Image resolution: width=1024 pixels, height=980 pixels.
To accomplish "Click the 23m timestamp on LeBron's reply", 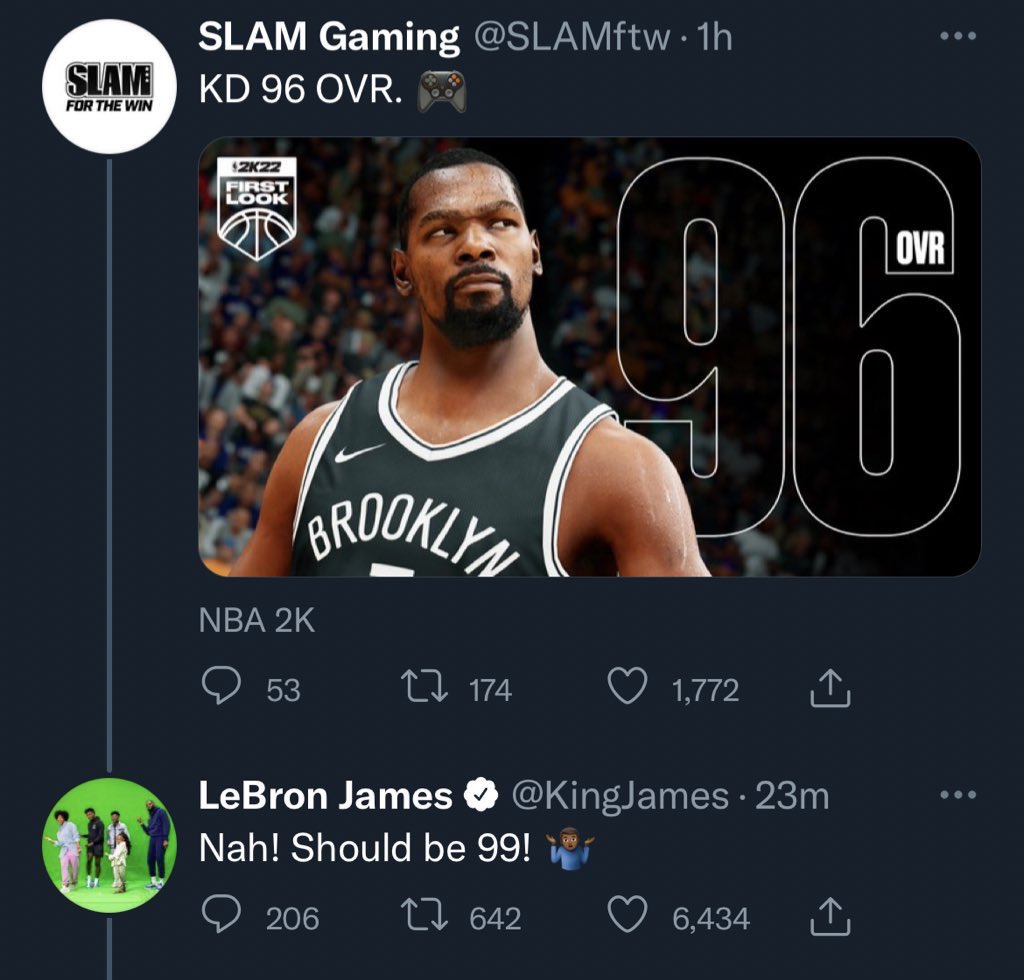I will pos(792,796).
